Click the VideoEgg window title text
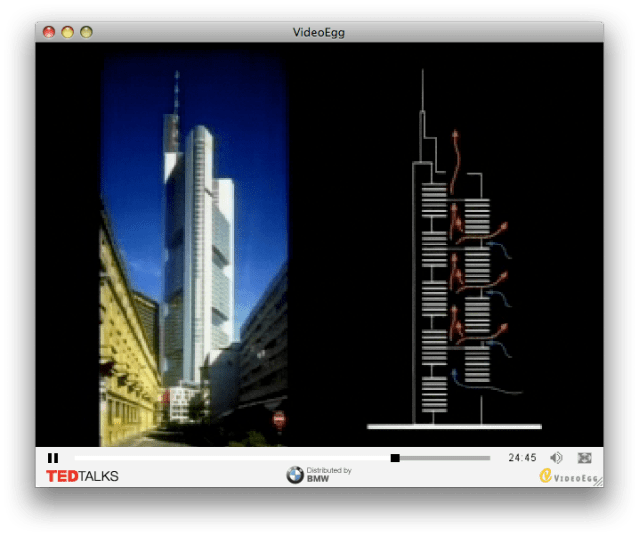This screenshot has height=536, width=639. click(x=320, y=32)
